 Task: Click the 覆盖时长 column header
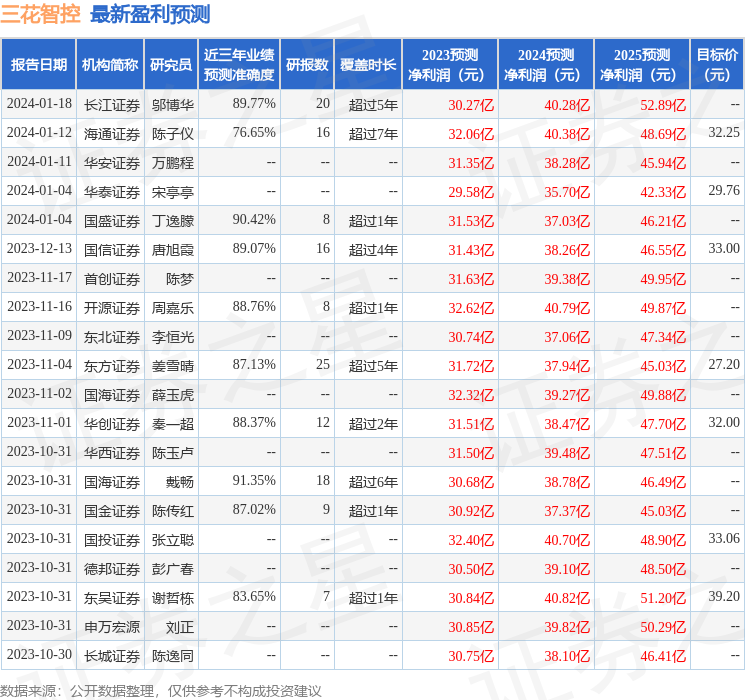[x=368, y=65]
